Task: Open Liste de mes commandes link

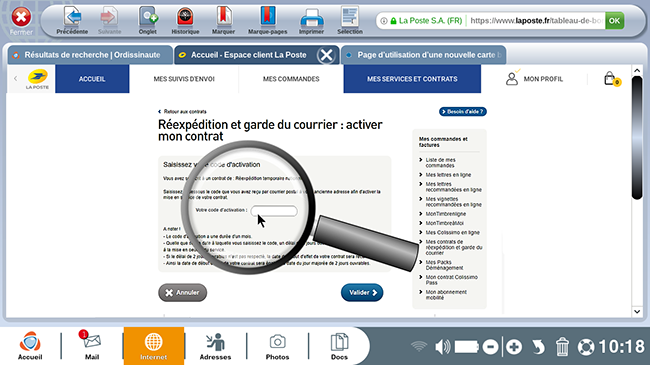Action: coord(440,163)
